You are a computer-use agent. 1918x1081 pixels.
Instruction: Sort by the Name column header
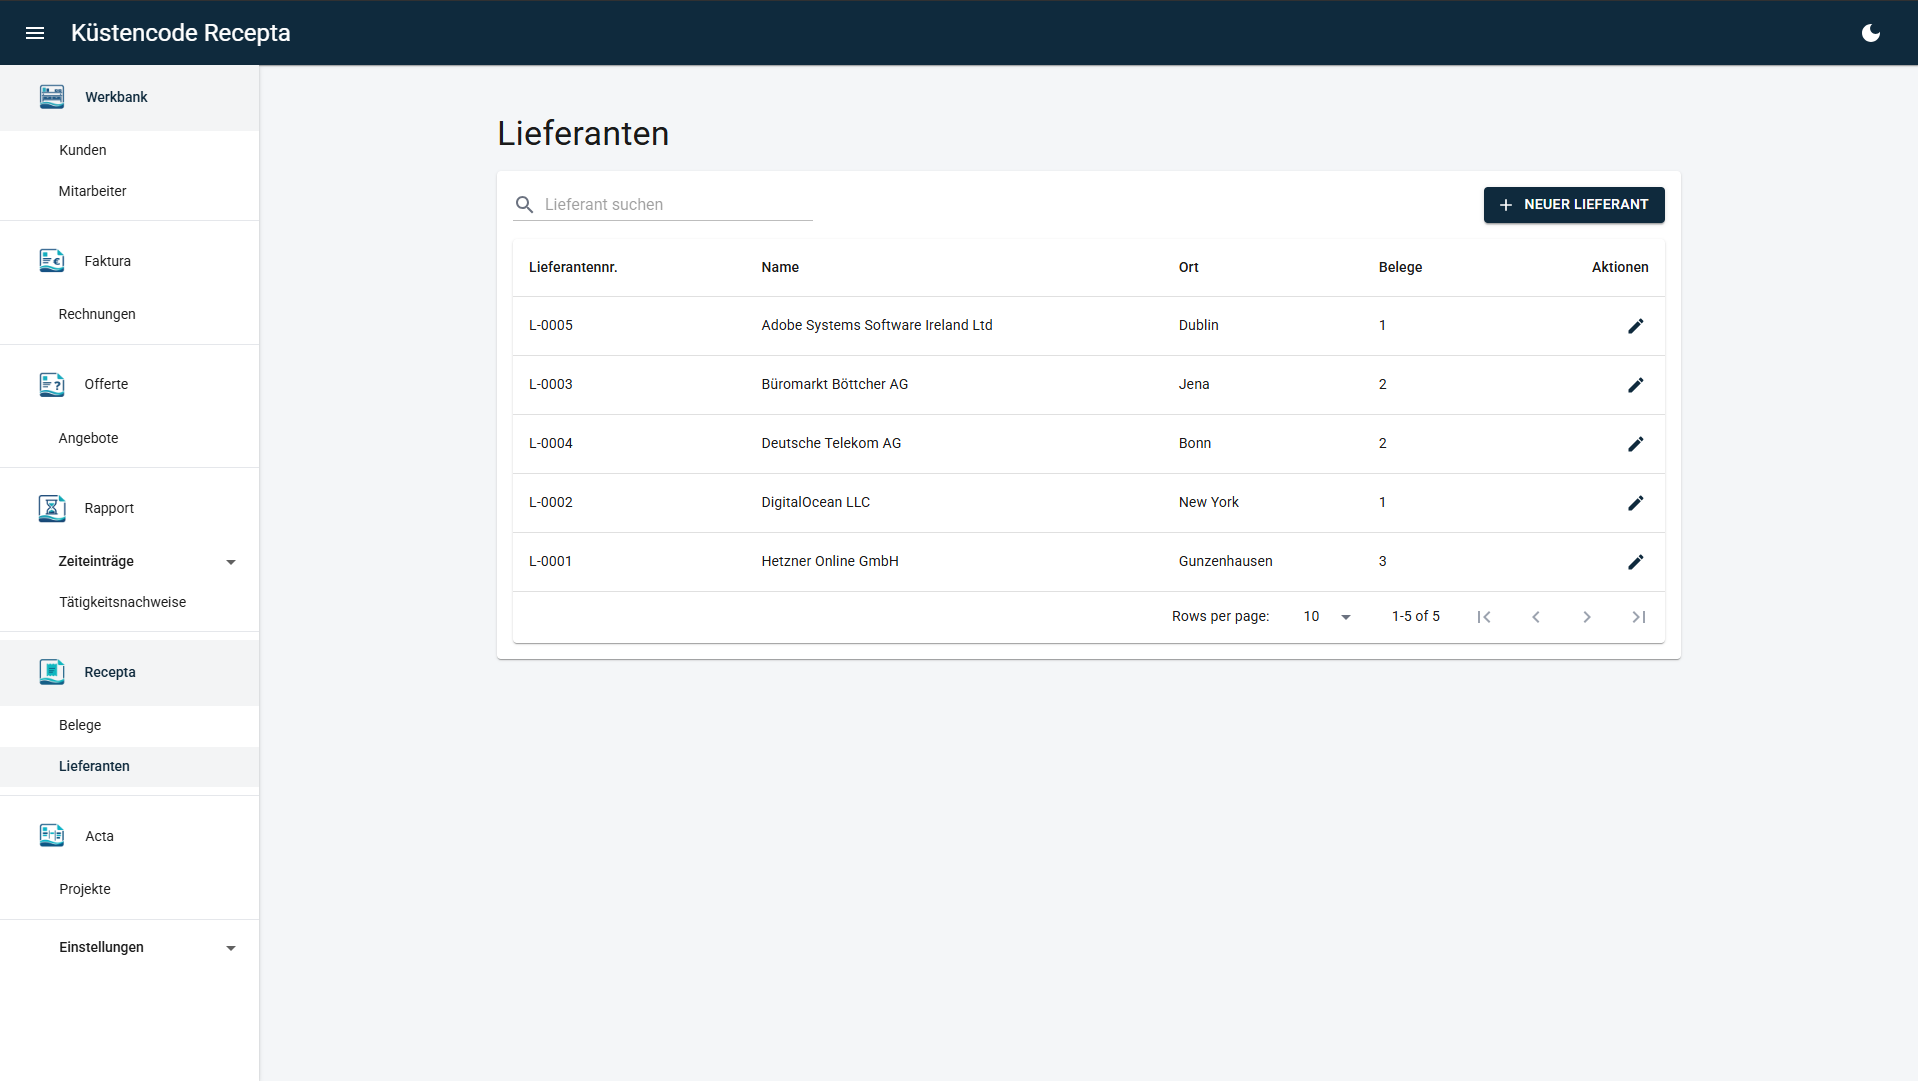780,267
